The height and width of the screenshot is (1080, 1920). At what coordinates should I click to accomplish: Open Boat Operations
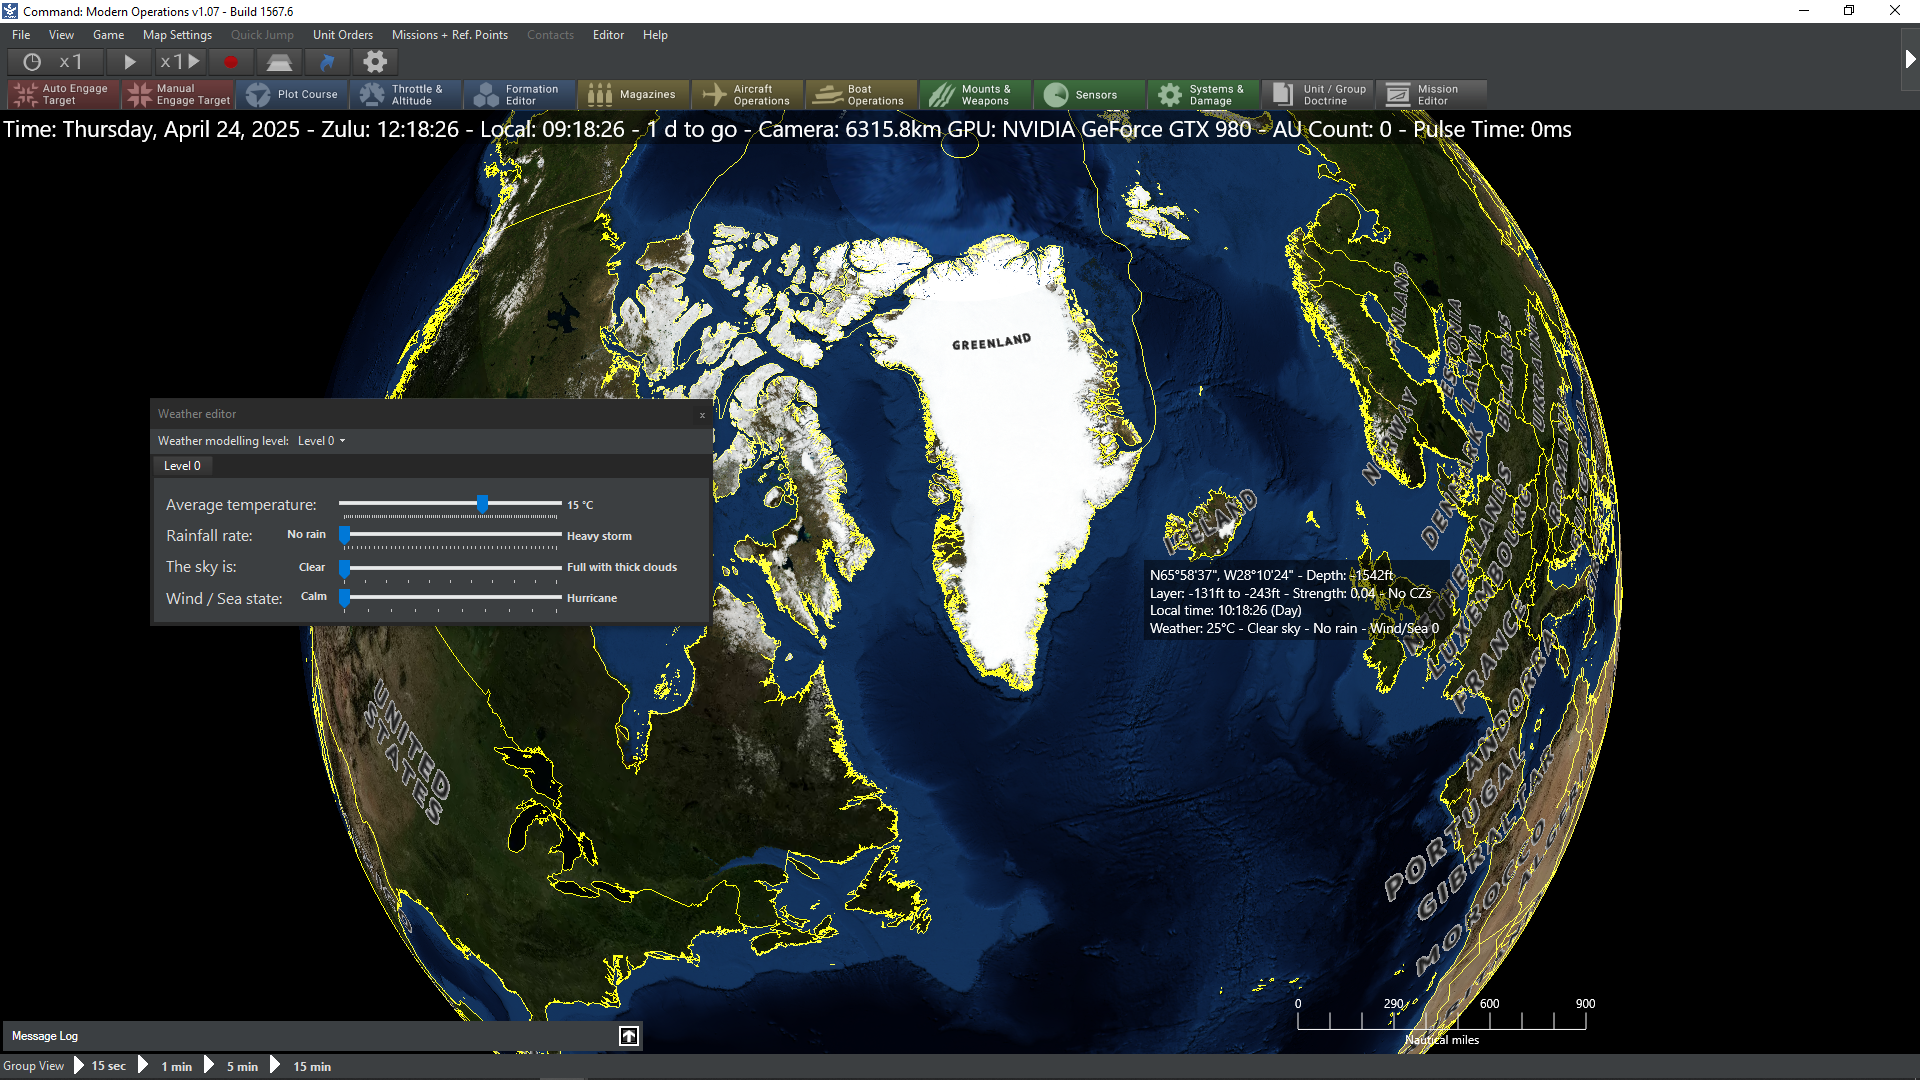(x=862, y=94)
